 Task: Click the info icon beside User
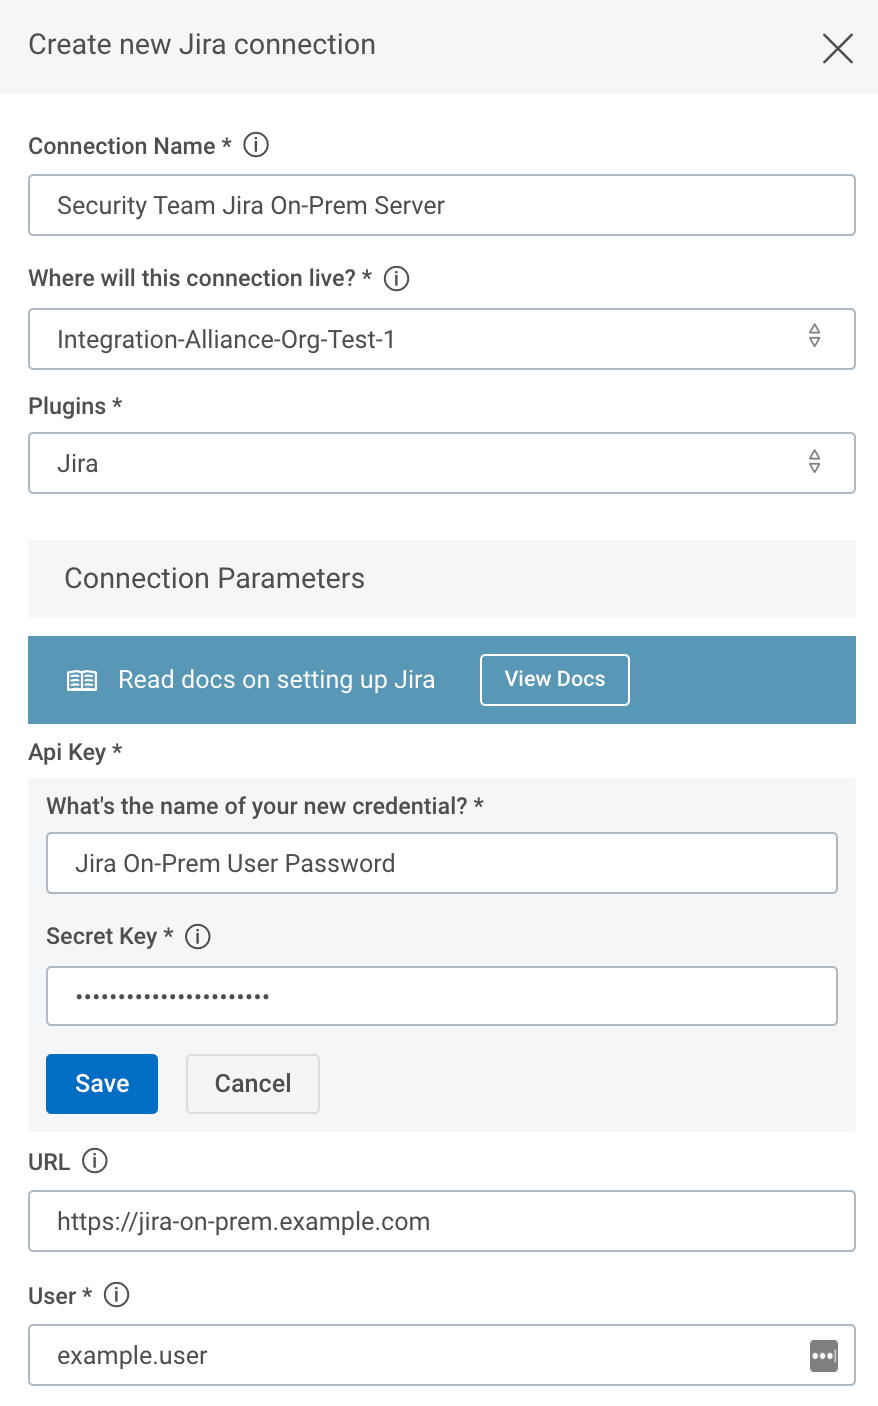coord(117,1295)
